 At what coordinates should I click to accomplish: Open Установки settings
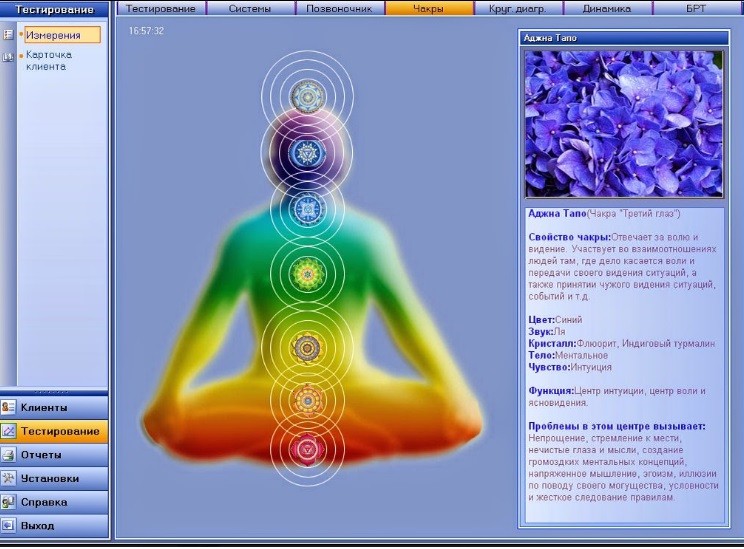click(x=54, y=478)
